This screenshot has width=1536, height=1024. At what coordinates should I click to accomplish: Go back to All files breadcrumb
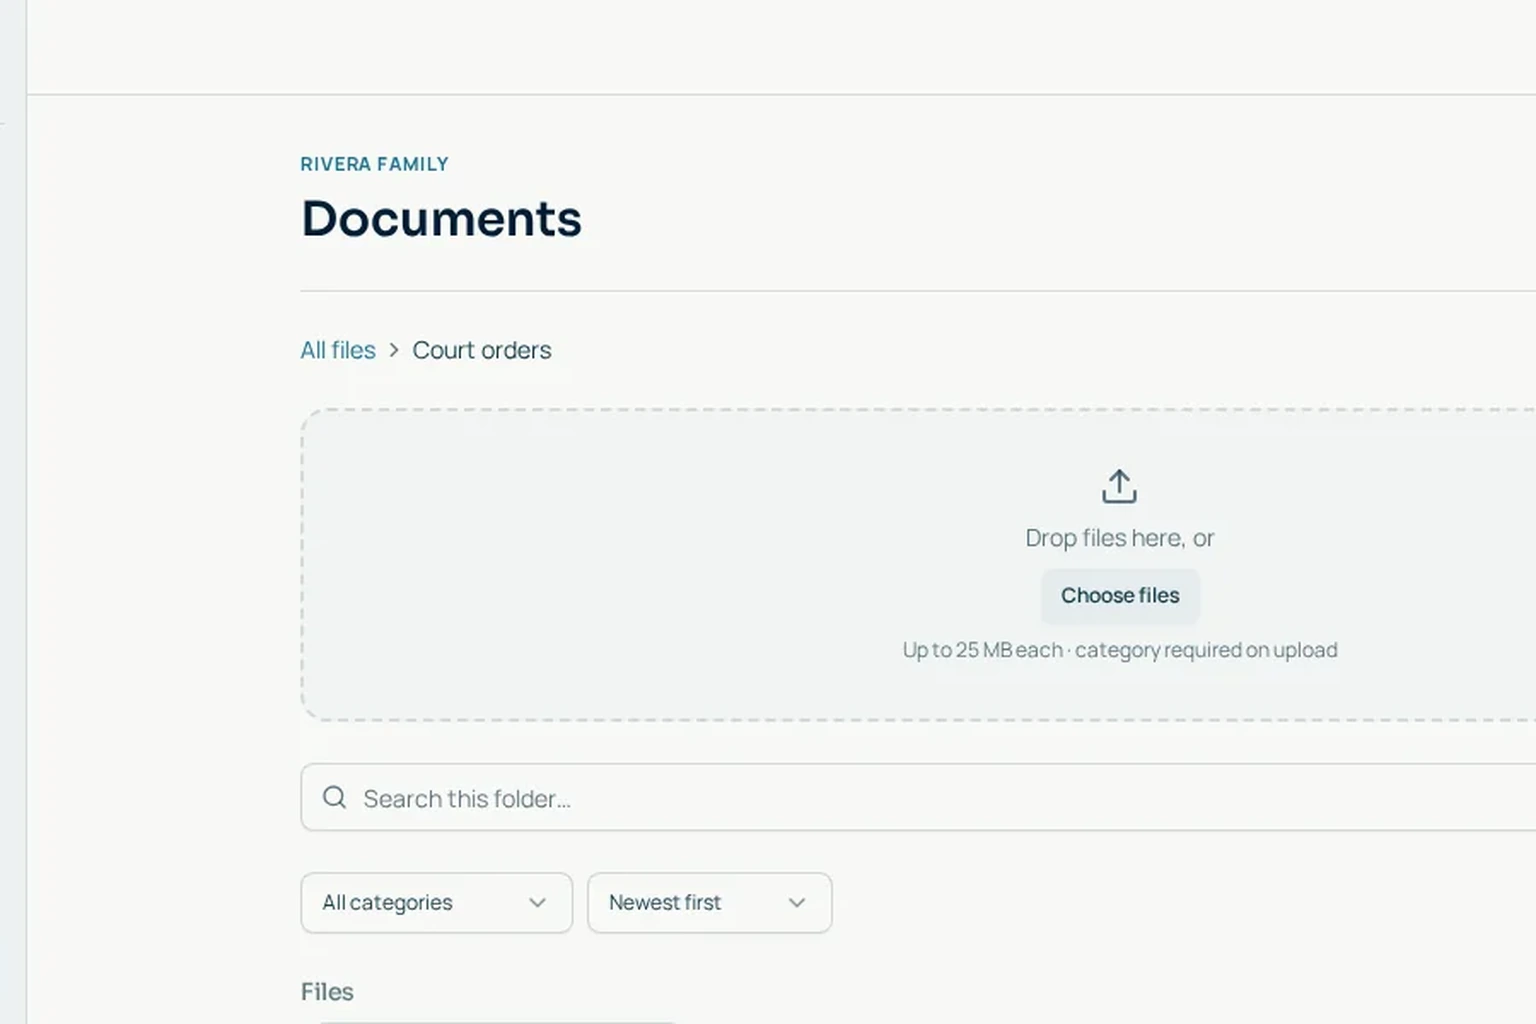tap(338, 350)
